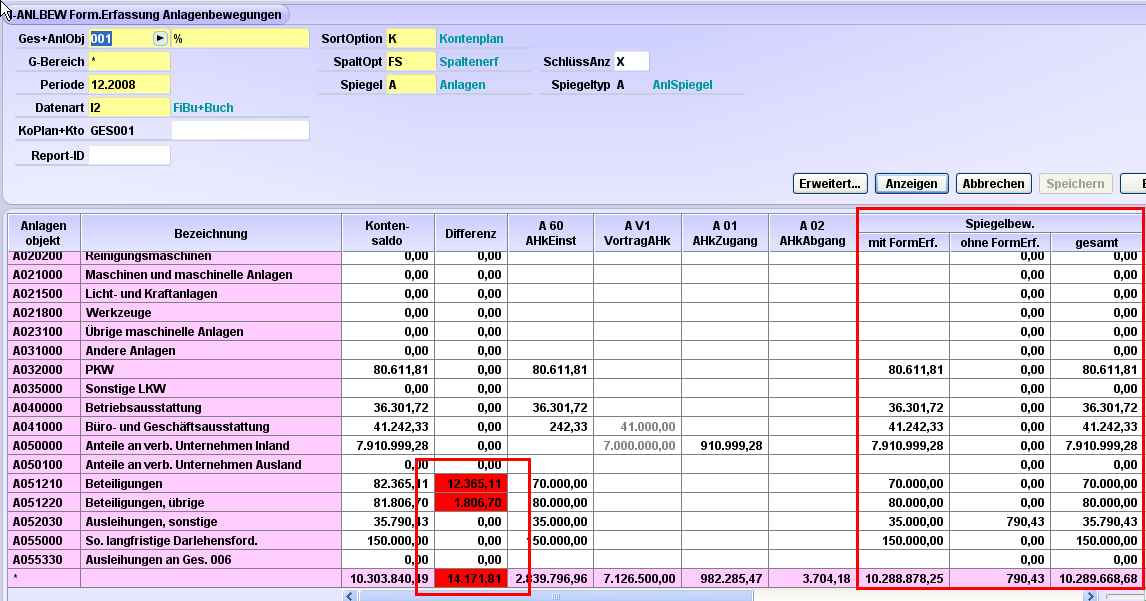Click the Speichern button
This screenshot has height=601, width=1146.
point(1075,184)
